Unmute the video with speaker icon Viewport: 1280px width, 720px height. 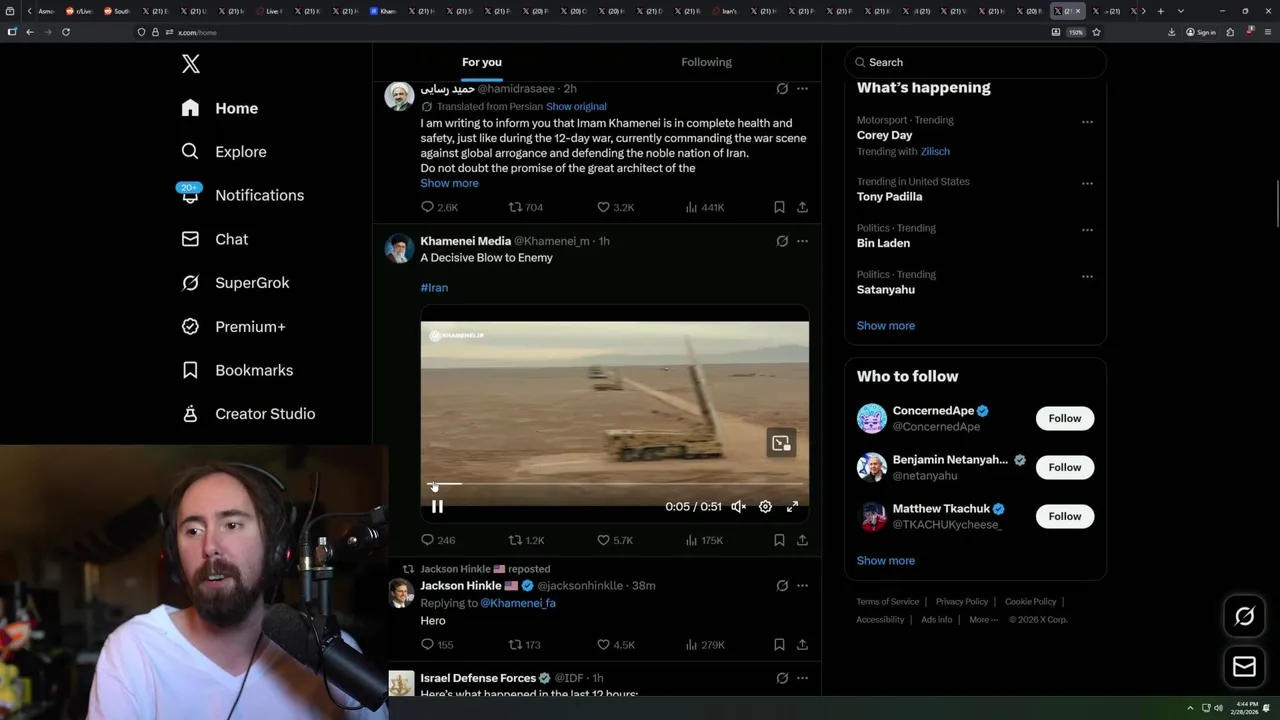(738, 507)
